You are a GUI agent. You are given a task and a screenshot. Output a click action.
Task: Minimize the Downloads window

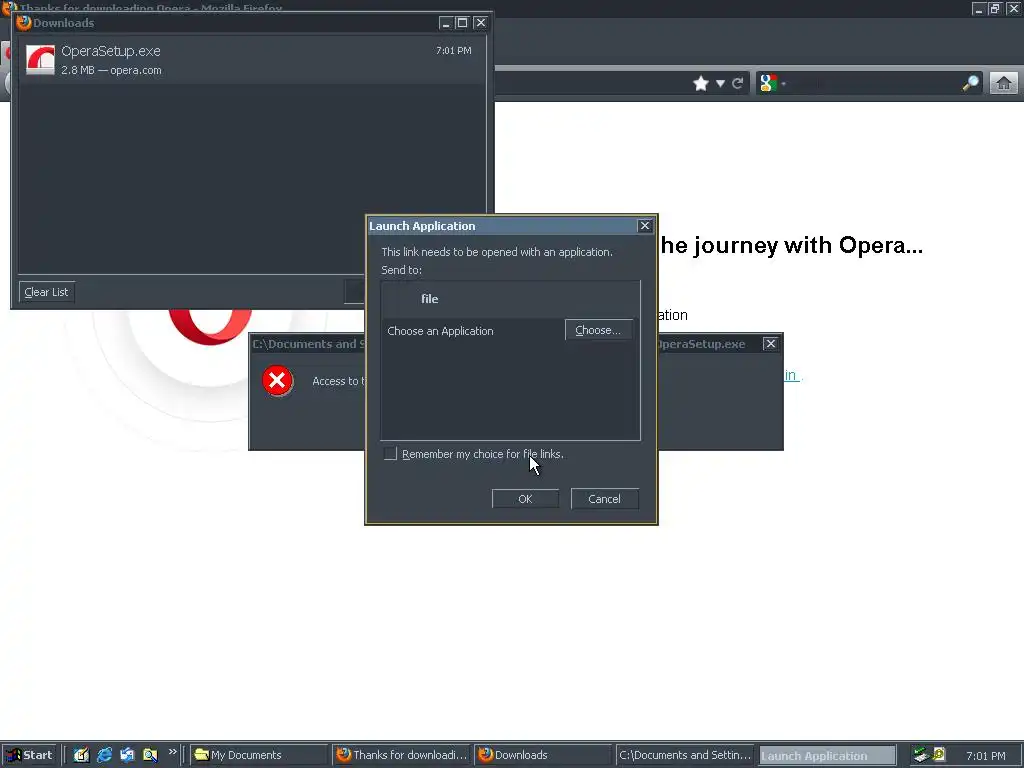pos(446,23)
